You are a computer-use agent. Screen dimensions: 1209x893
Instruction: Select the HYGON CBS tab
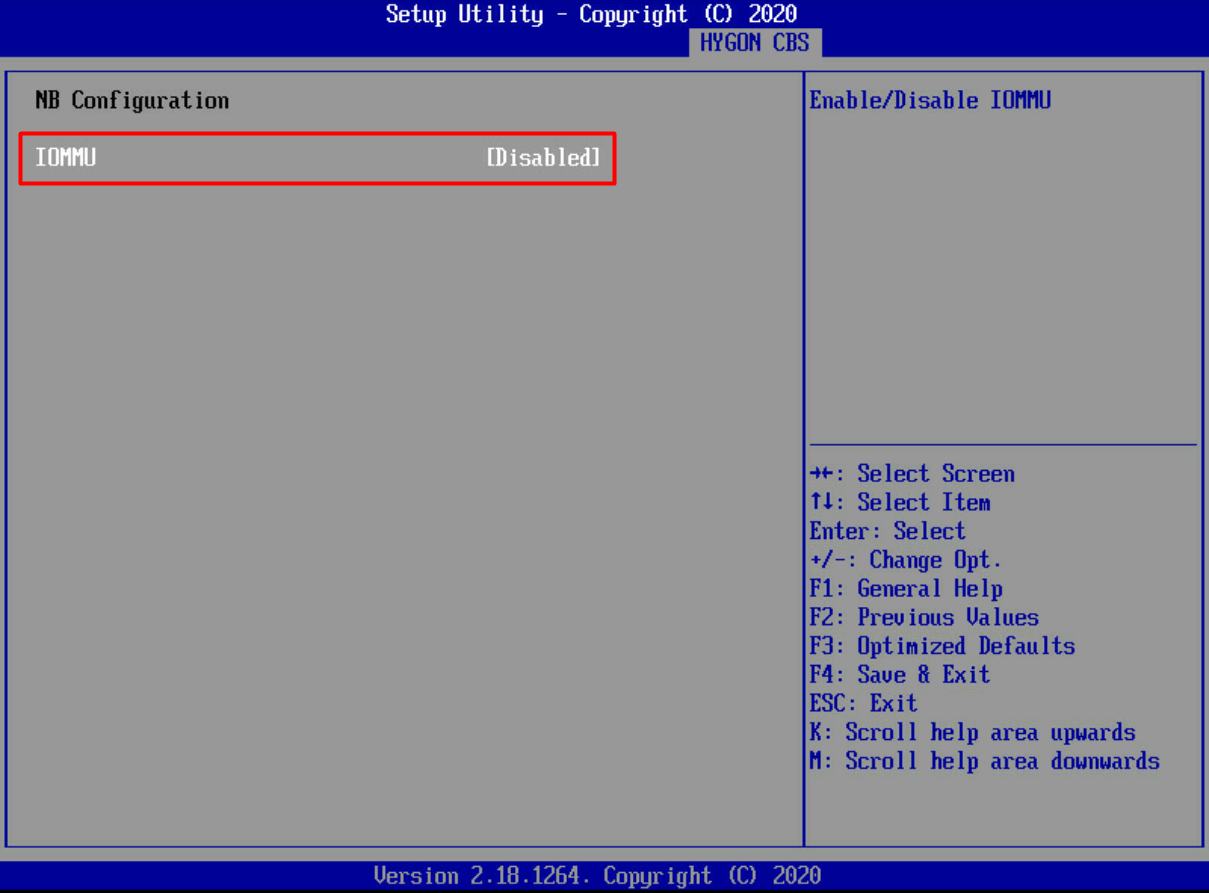pyautogui.click(x=755, y=43)
